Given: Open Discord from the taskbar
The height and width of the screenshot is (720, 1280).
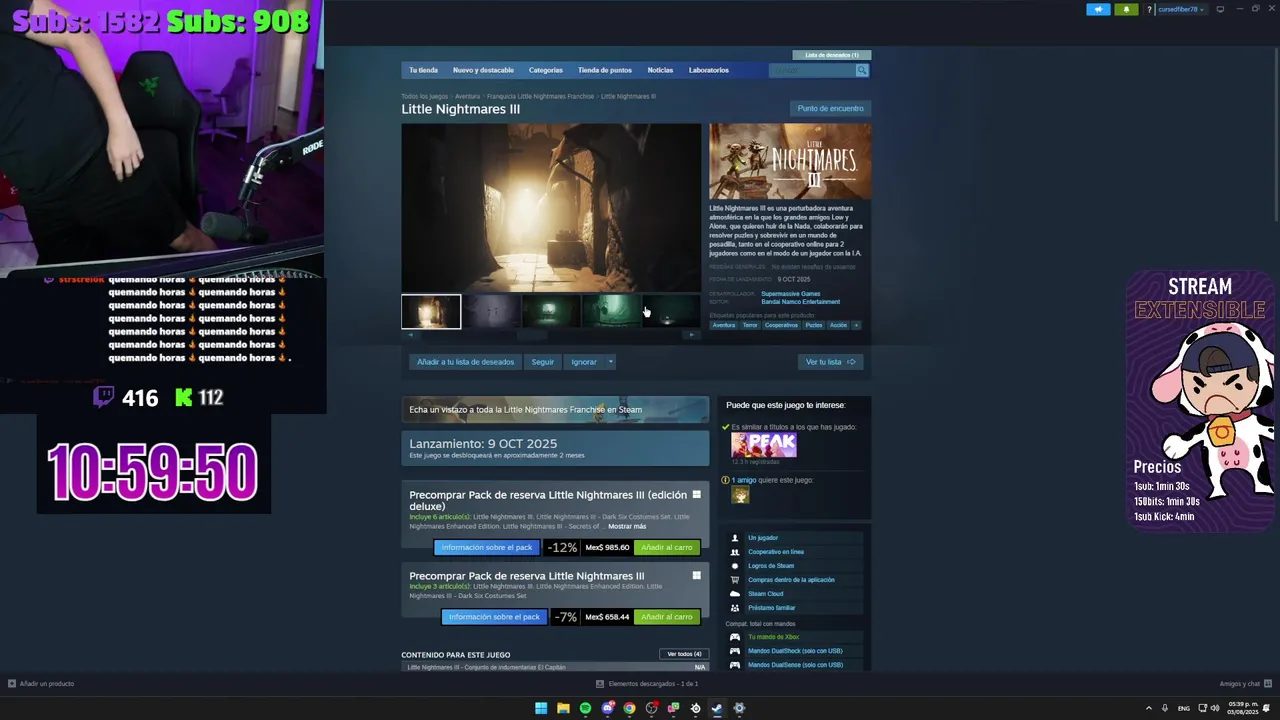Looking at the screenshot, I should click(607, 708).
